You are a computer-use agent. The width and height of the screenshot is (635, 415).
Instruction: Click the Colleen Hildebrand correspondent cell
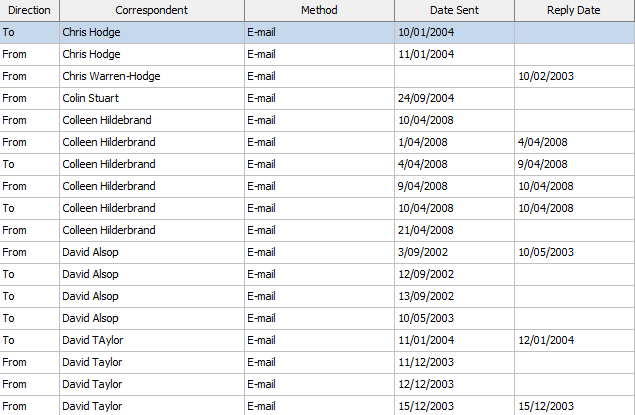[107, 120]
